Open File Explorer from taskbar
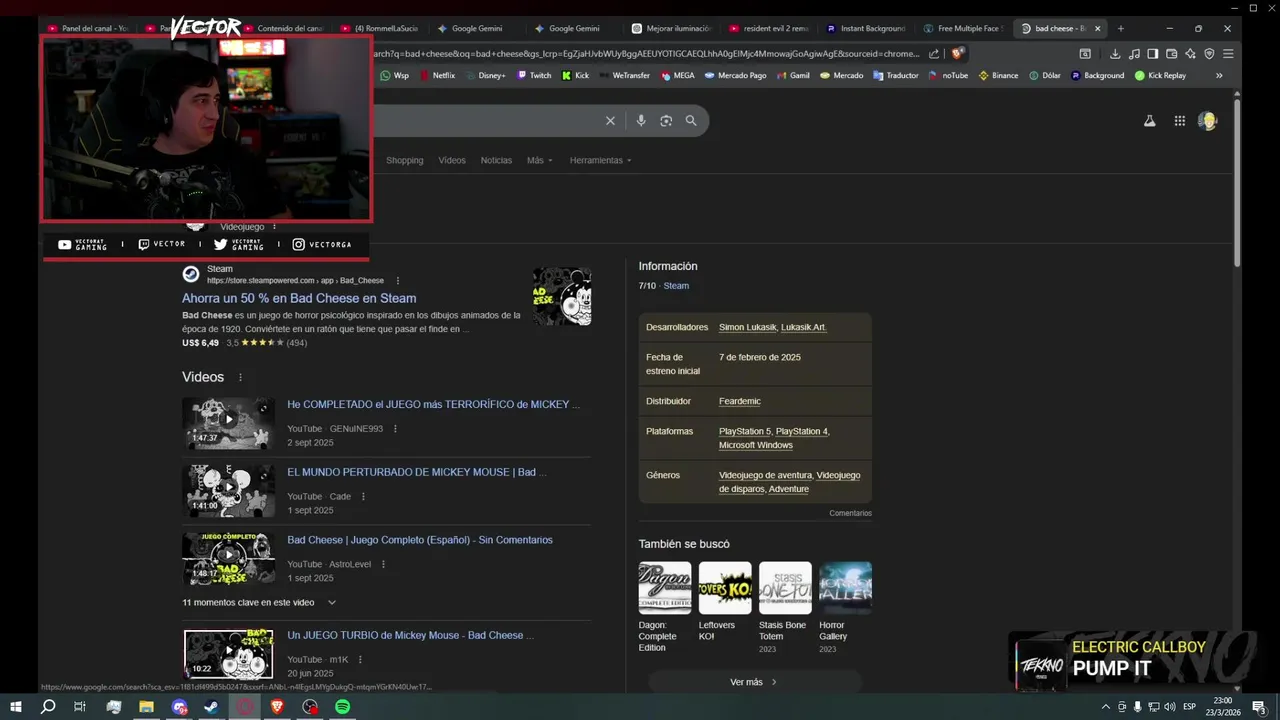 146,707
